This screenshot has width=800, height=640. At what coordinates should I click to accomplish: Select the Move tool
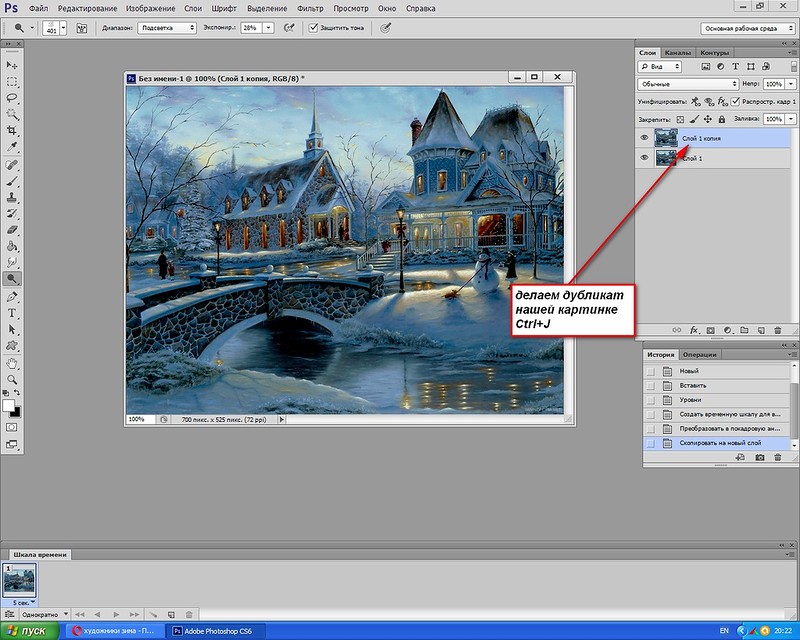[11, 65]
